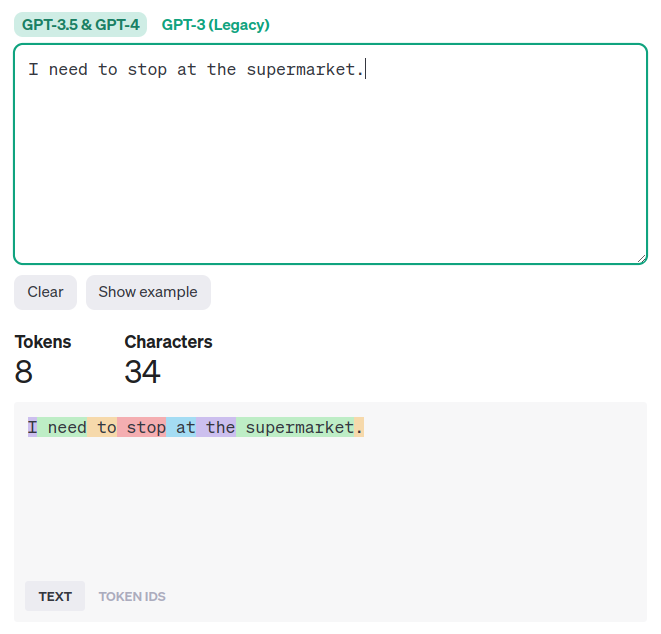The width and height of the screenshot is (661, 634).
Task: Click the Tokens label
Action: [x=43, y=342]
